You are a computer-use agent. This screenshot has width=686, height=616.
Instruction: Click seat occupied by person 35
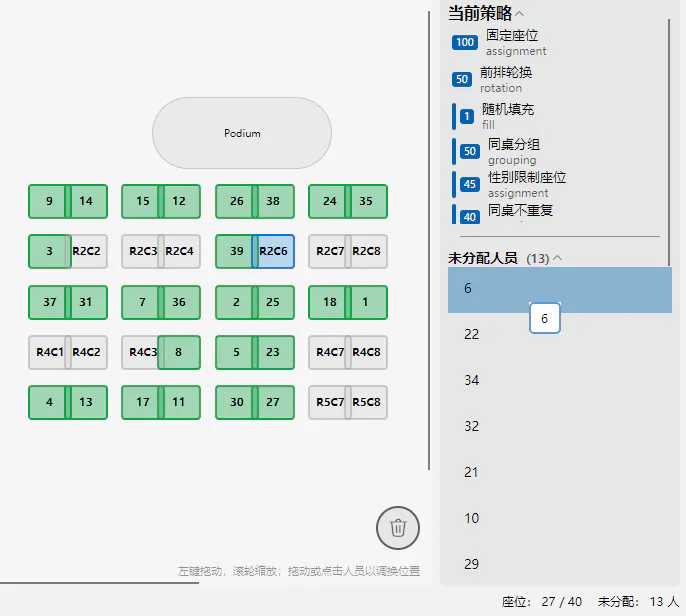[366, 201]
